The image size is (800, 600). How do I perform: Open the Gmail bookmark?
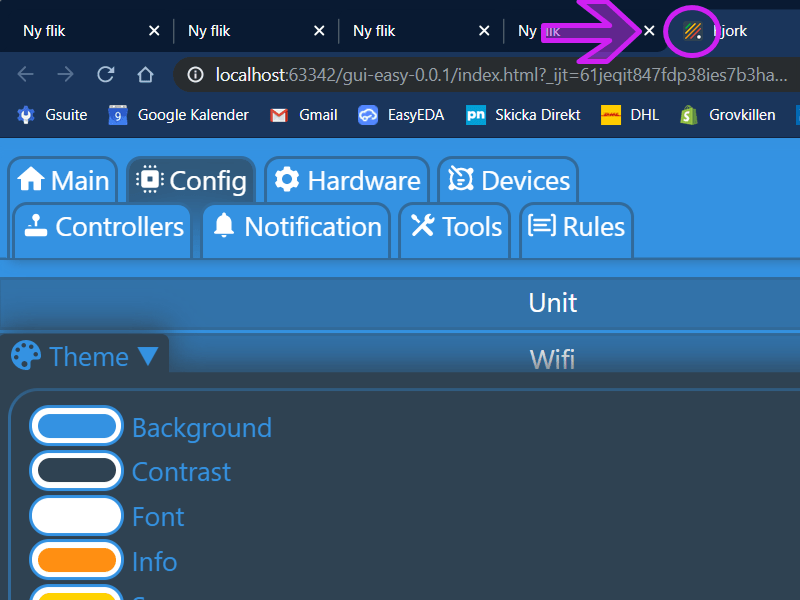304,115
